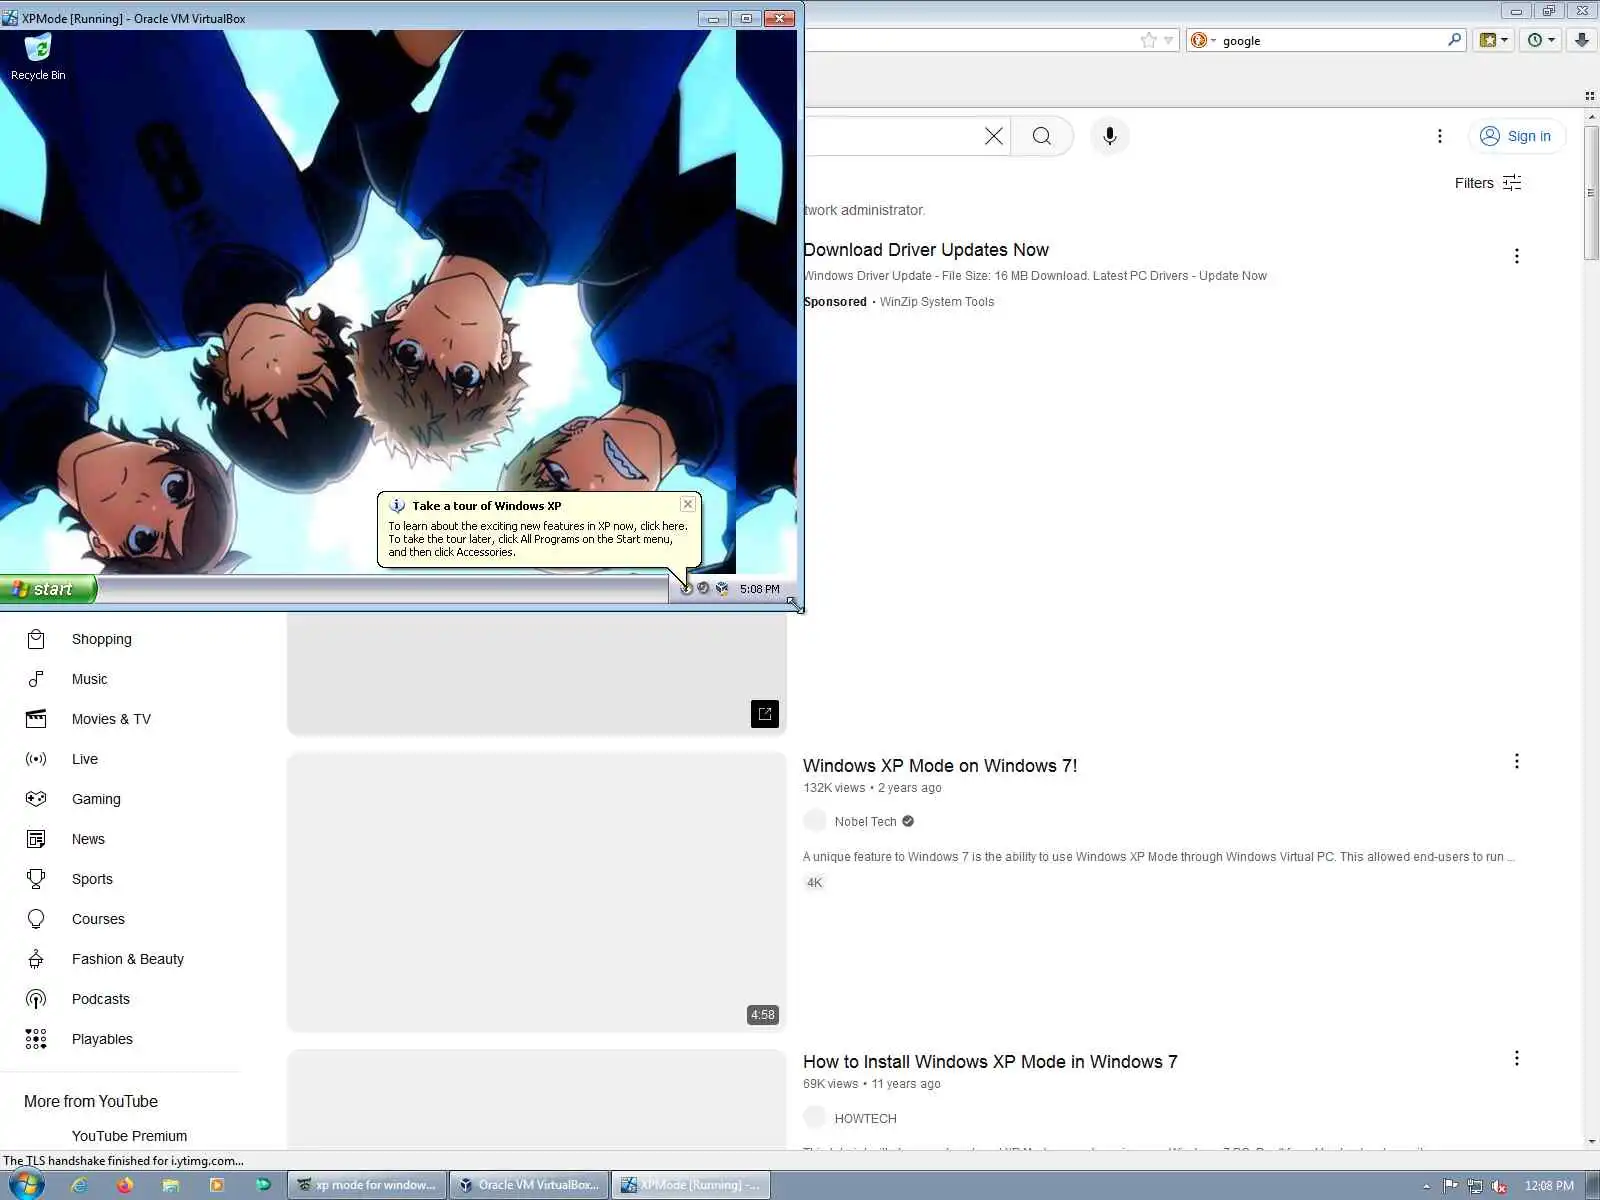This screenshot has width=1600, height=1200.
Task: Open YouTube settings three-dot menu next to Sign in
Action: click(x=1440, y=136)
